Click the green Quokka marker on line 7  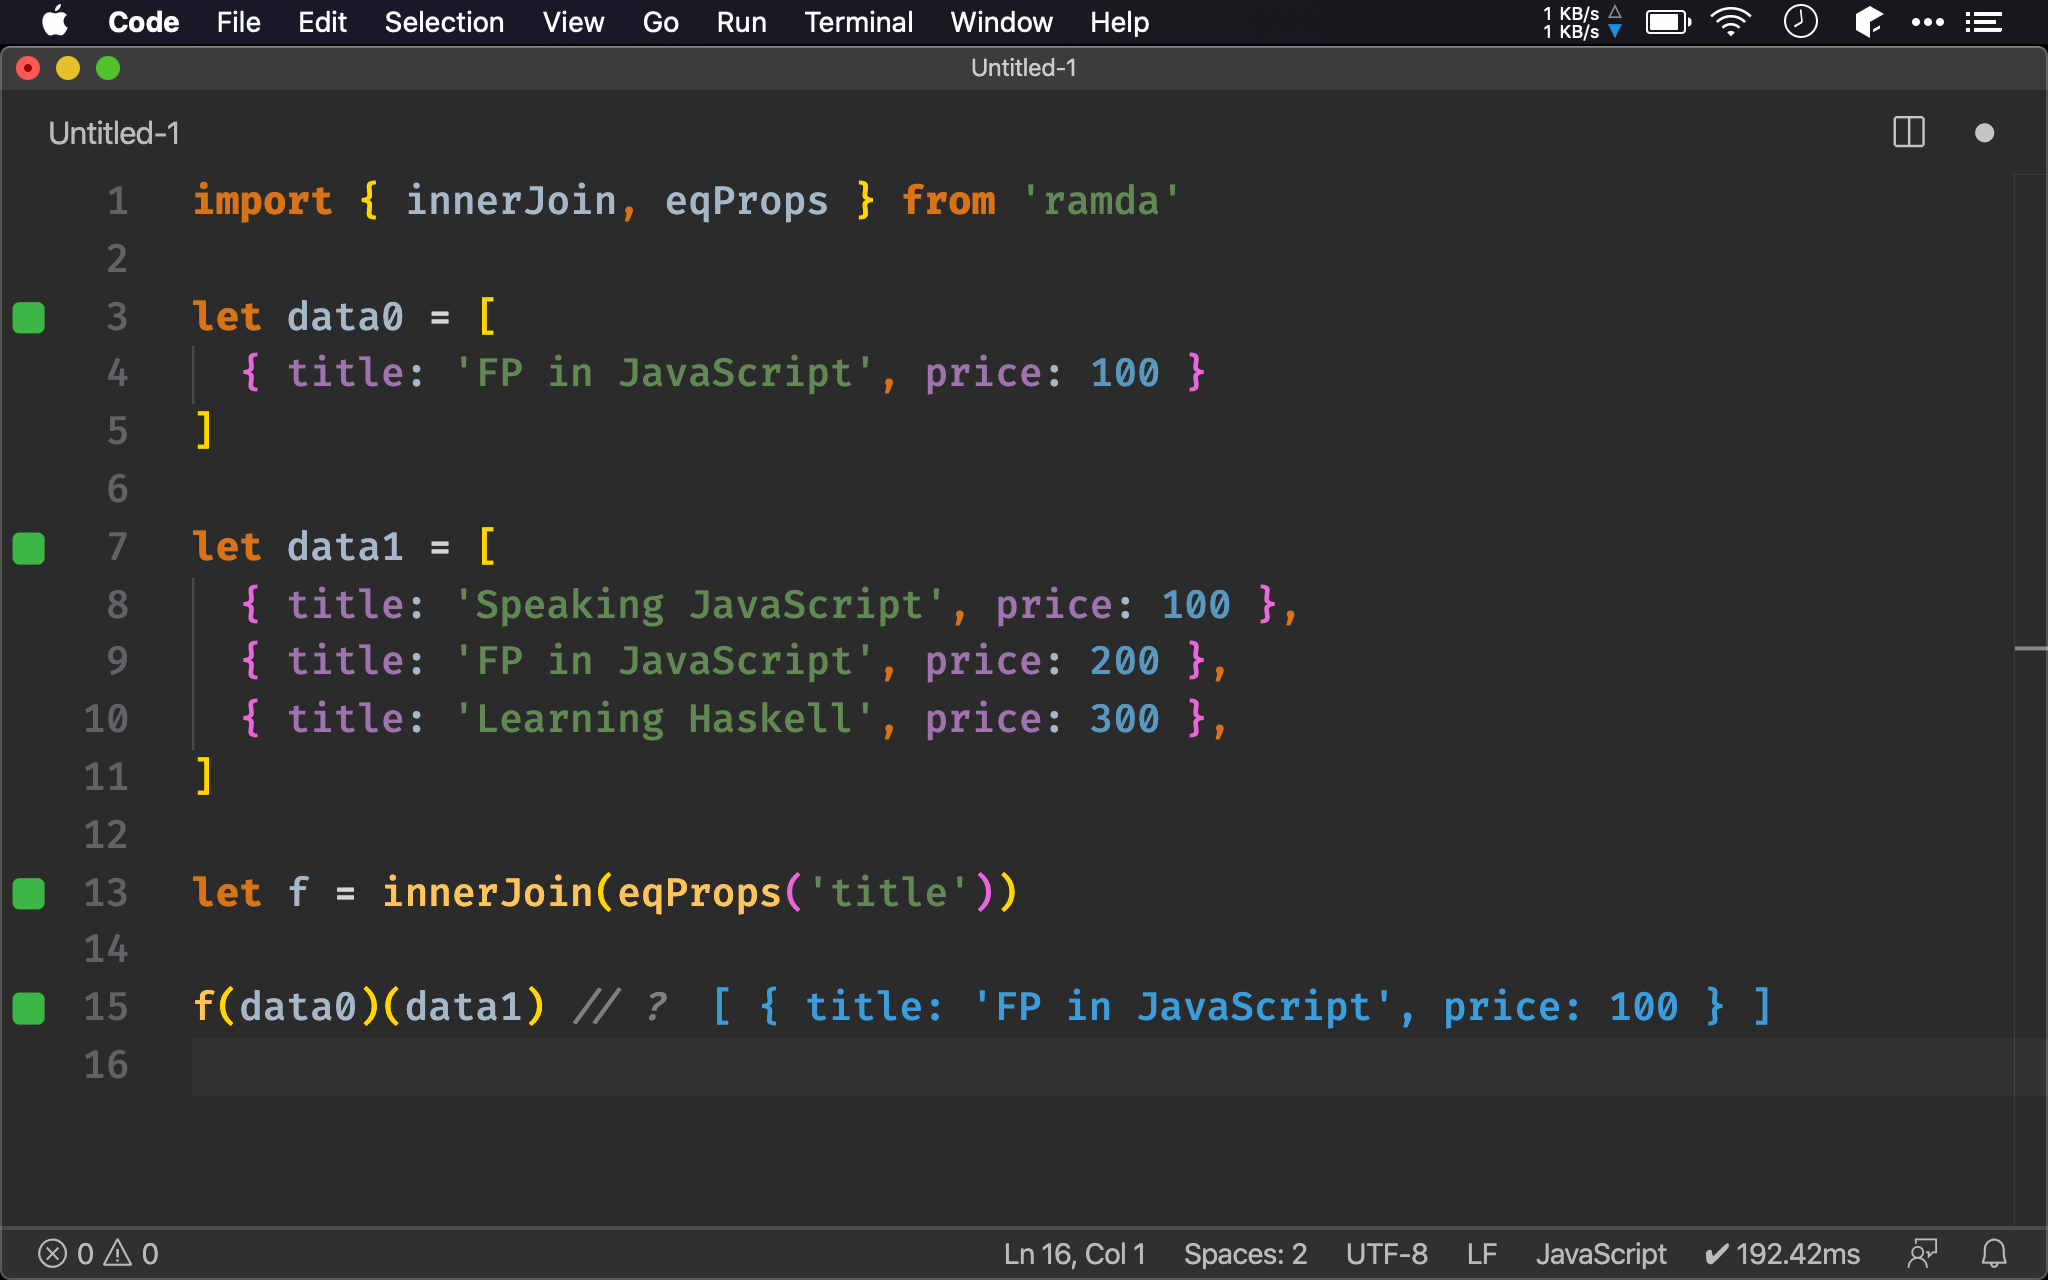tap(29, 548)
